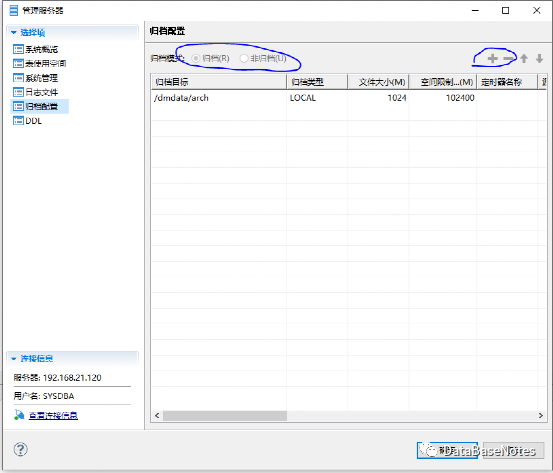
Task: Select the 归档(R) radio button
Action: [195, 58]
